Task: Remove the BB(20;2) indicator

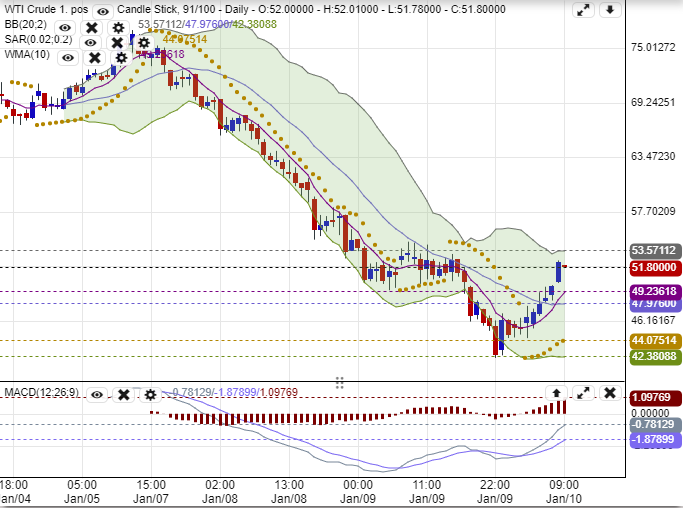Action: tap(92, 27)
